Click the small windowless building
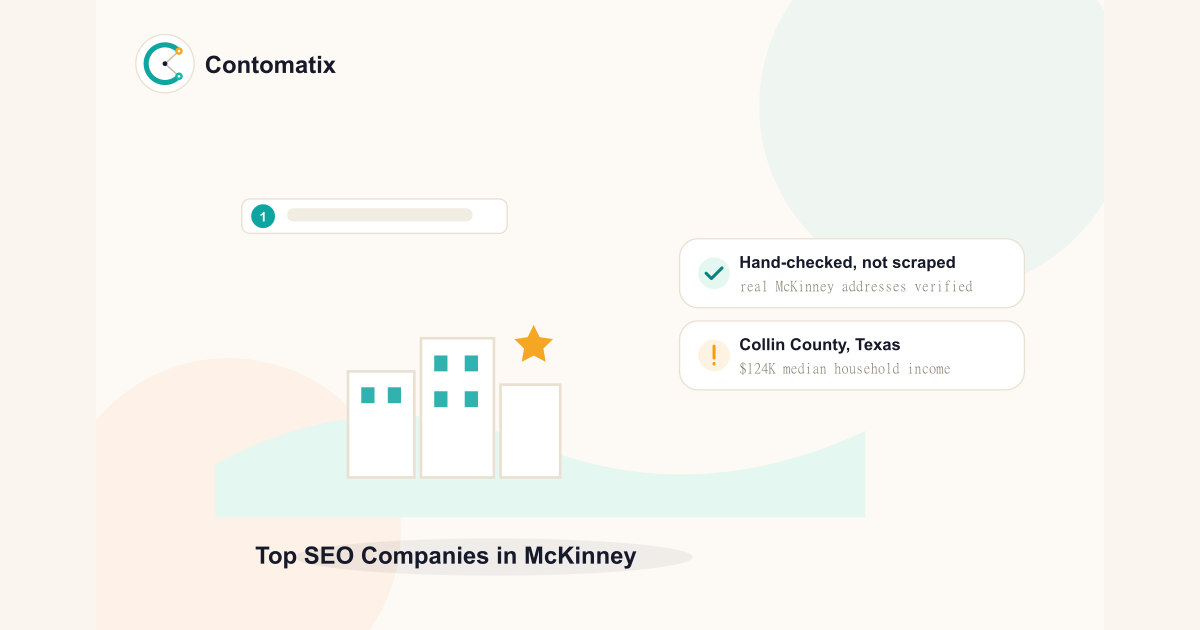Viewport: 1200px width, 630px height. (530, 431)
